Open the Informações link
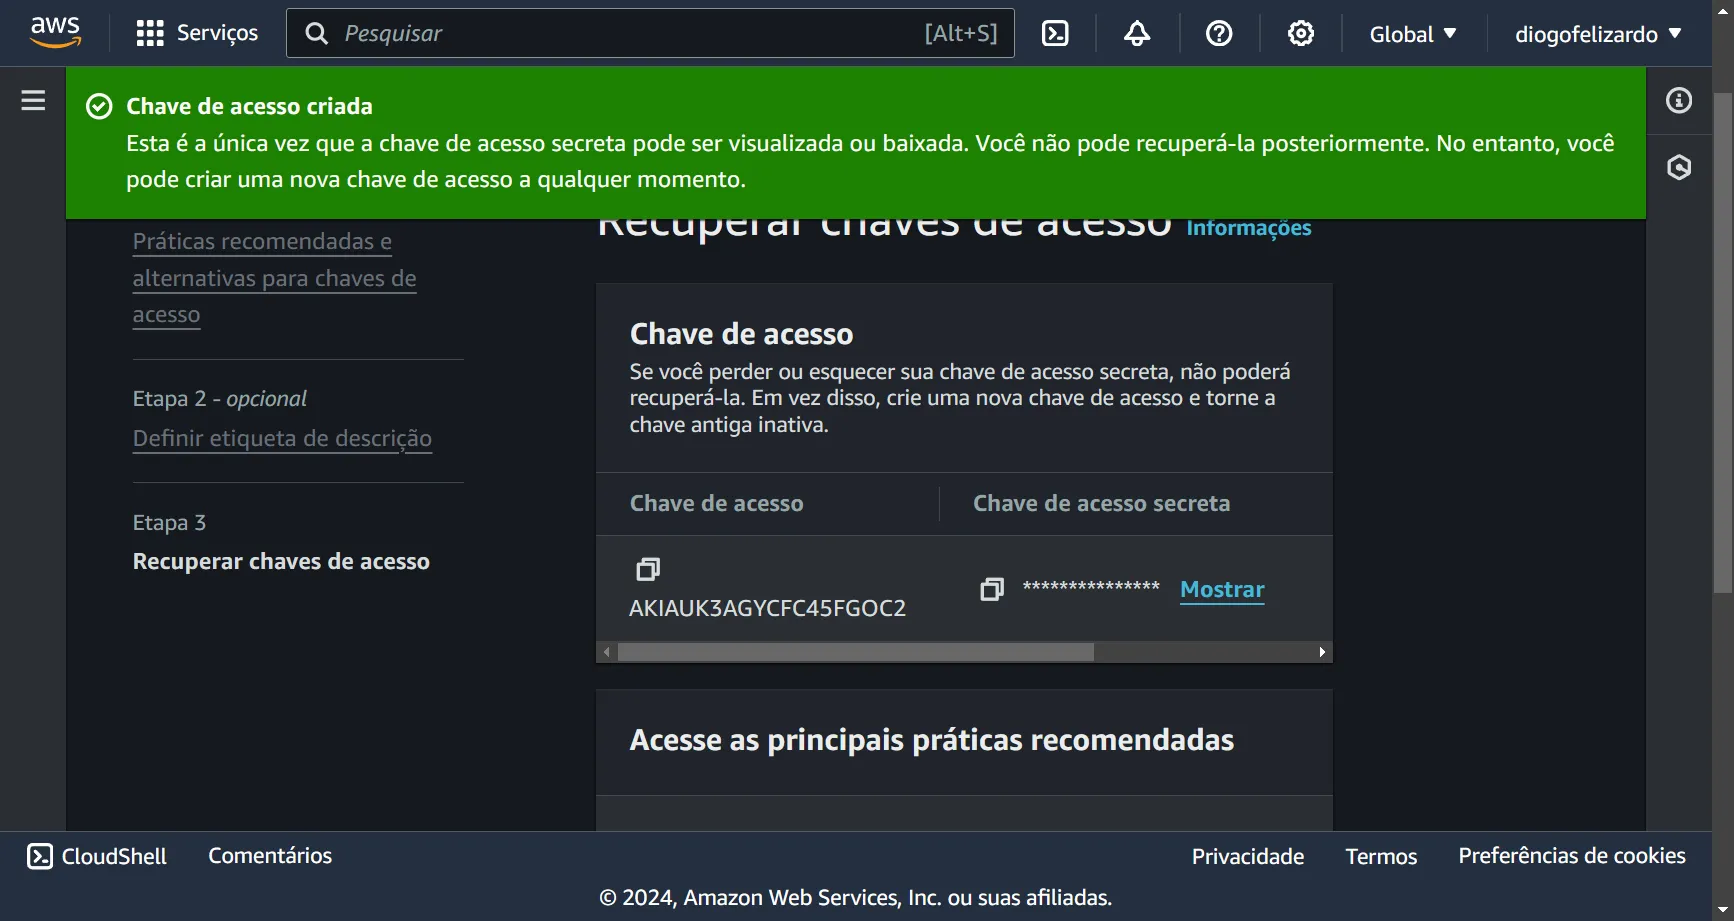Screen dimensions: 1734x921 [x=1248, y=228]
